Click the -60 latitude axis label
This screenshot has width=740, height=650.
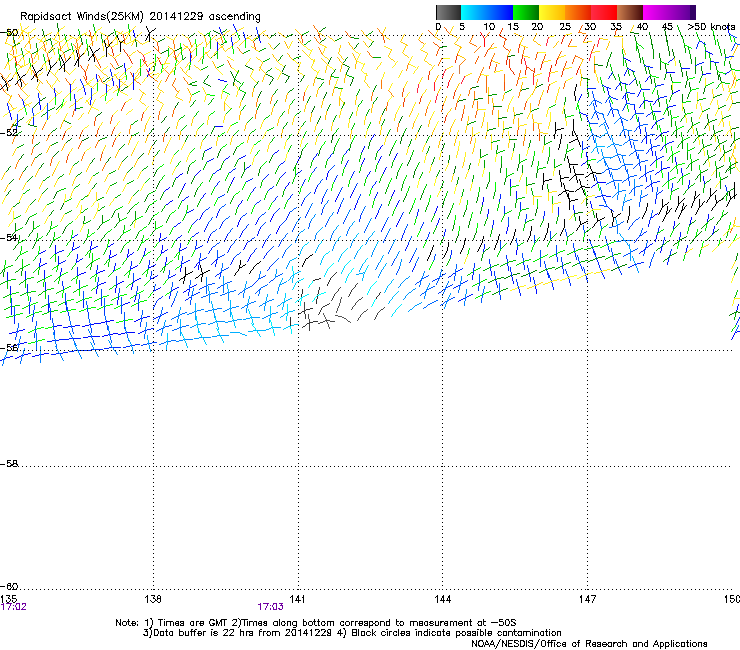pos(9,586)
